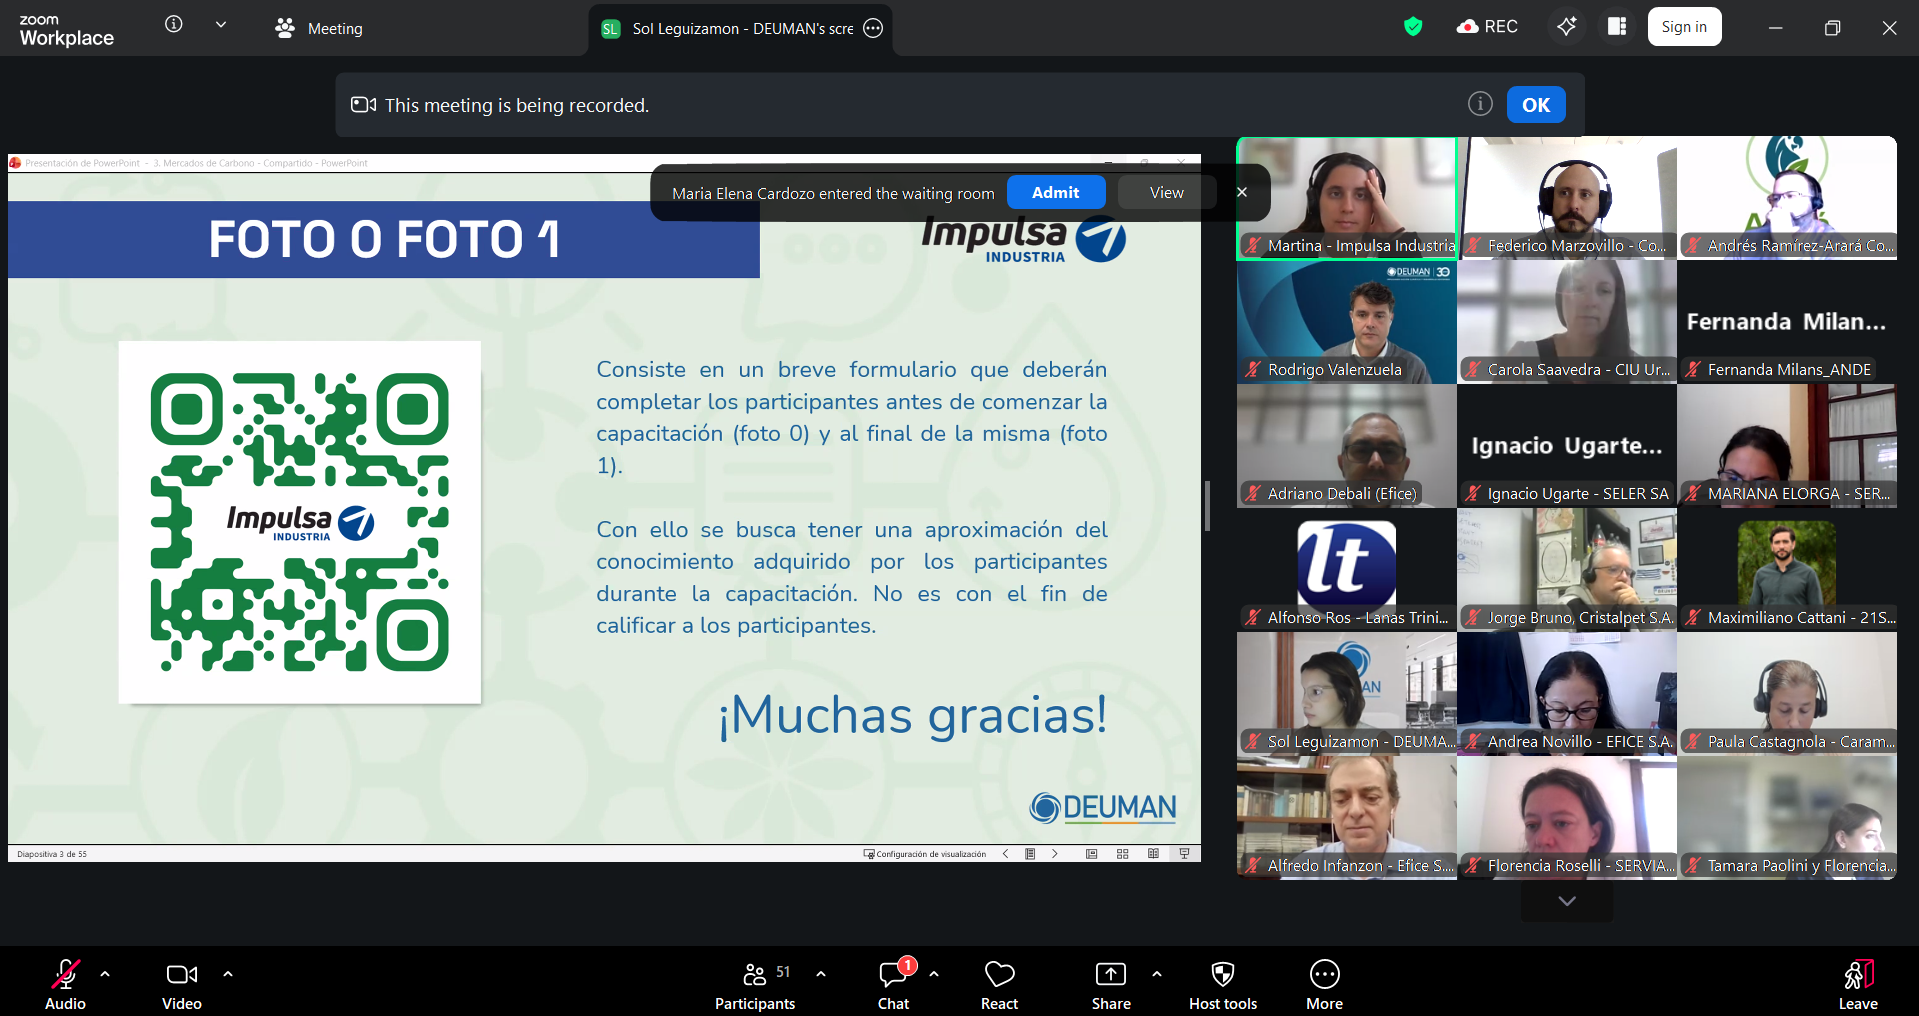Toggle the view layout icon

[1617, 27]
